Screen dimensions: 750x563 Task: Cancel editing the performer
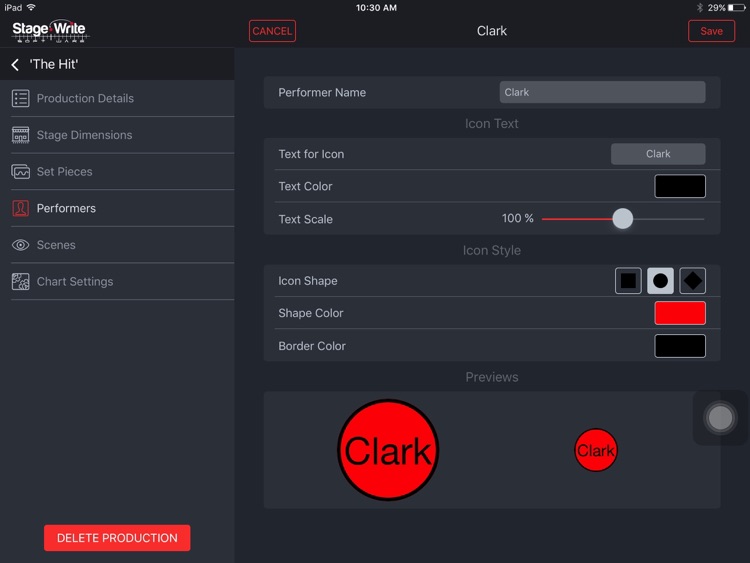point(272,31)
